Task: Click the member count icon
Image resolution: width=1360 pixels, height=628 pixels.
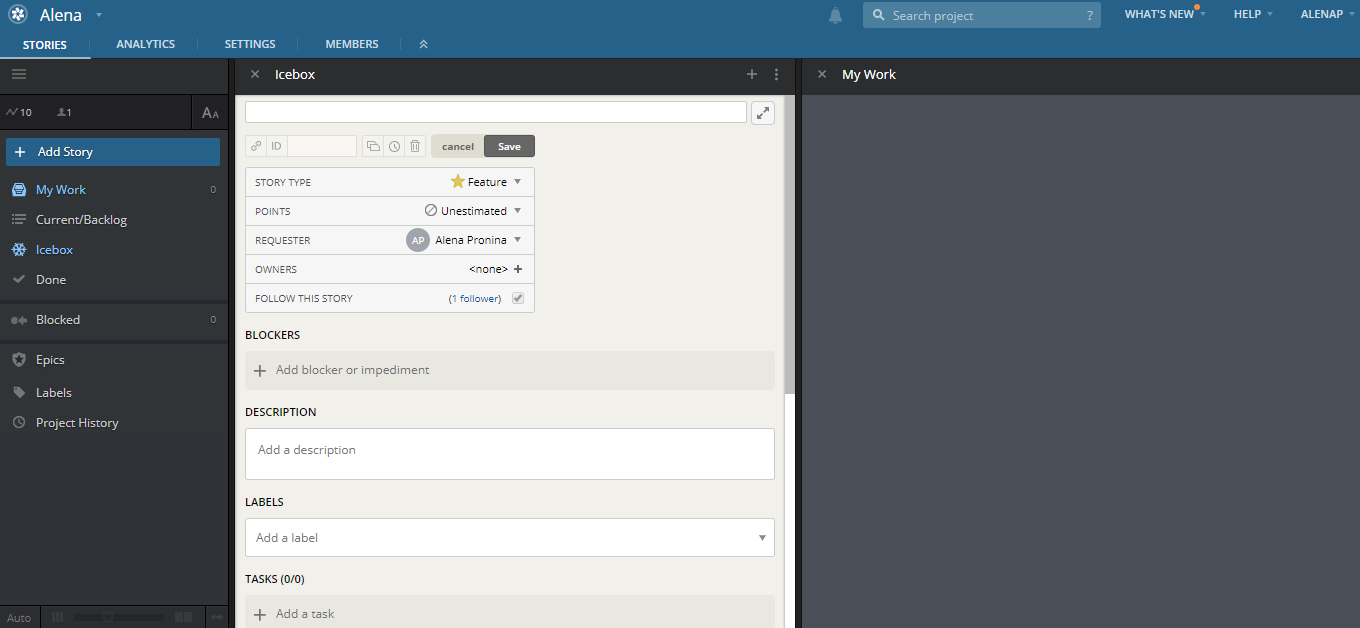Action: coord(64,112)
